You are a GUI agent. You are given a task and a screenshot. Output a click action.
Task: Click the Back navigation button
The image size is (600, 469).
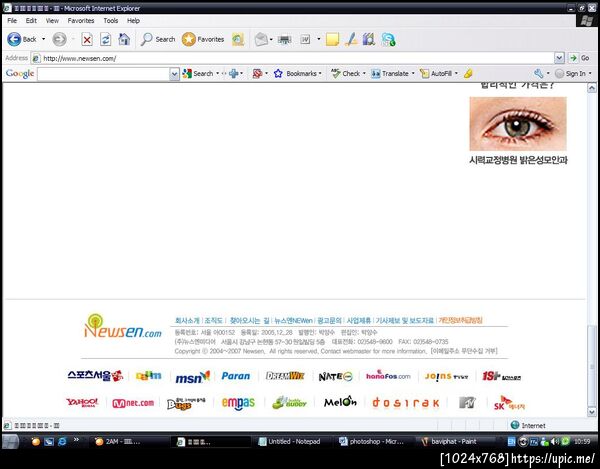click(x=22, y=39)
